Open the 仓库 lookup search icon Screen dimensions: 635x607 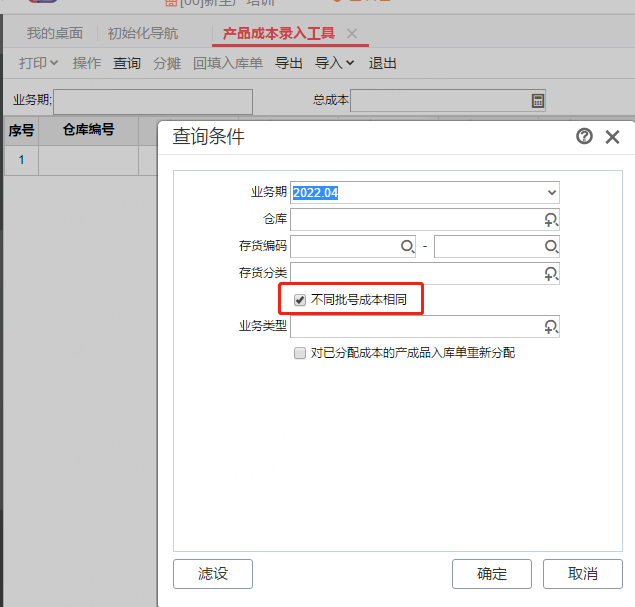point(551,220)
